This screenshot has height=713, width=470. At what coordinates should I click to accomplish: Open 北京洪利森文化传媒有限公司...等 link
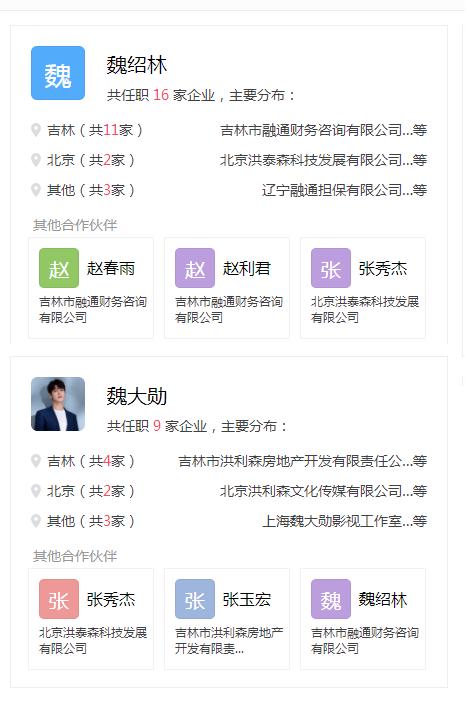[324, 491]
